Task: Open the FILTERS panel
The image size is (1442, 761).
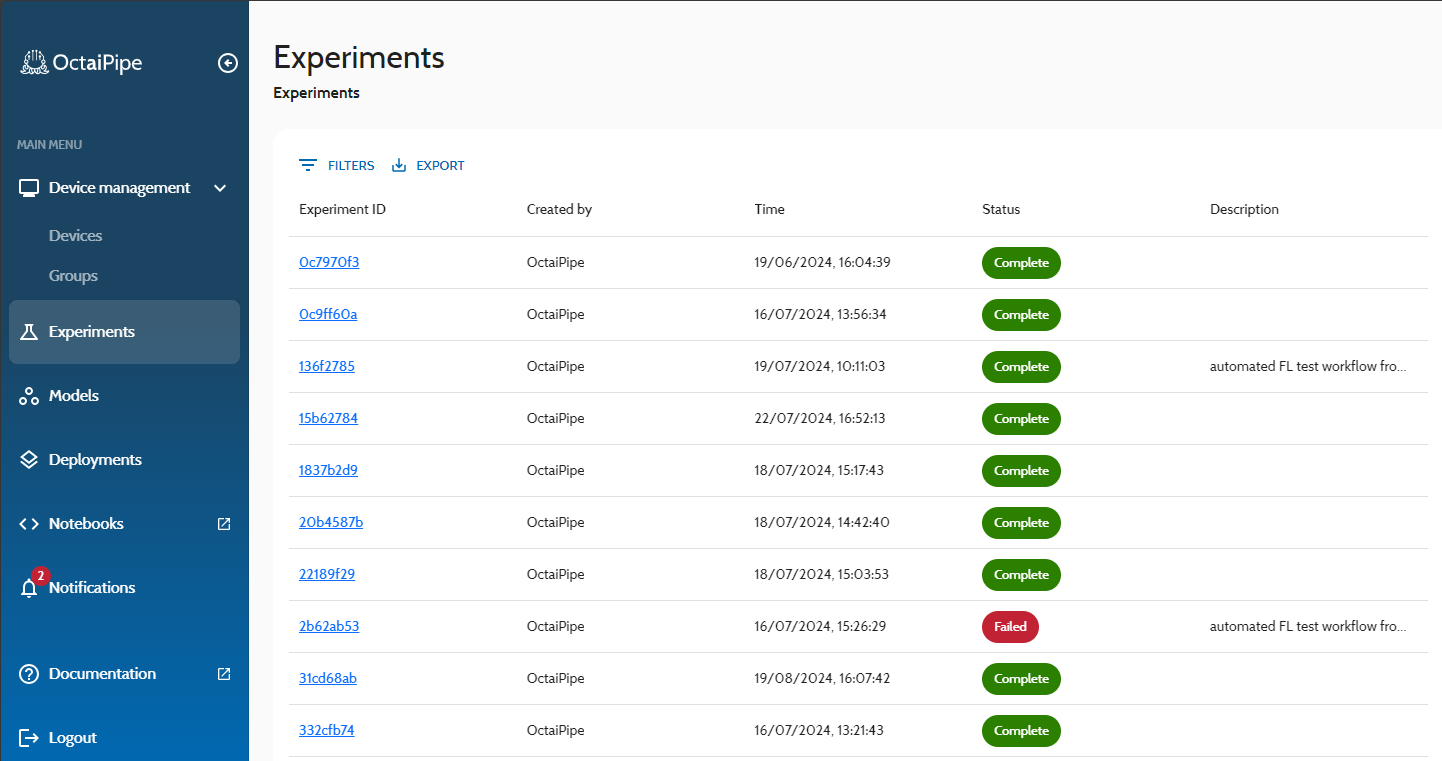Action: 337,166
